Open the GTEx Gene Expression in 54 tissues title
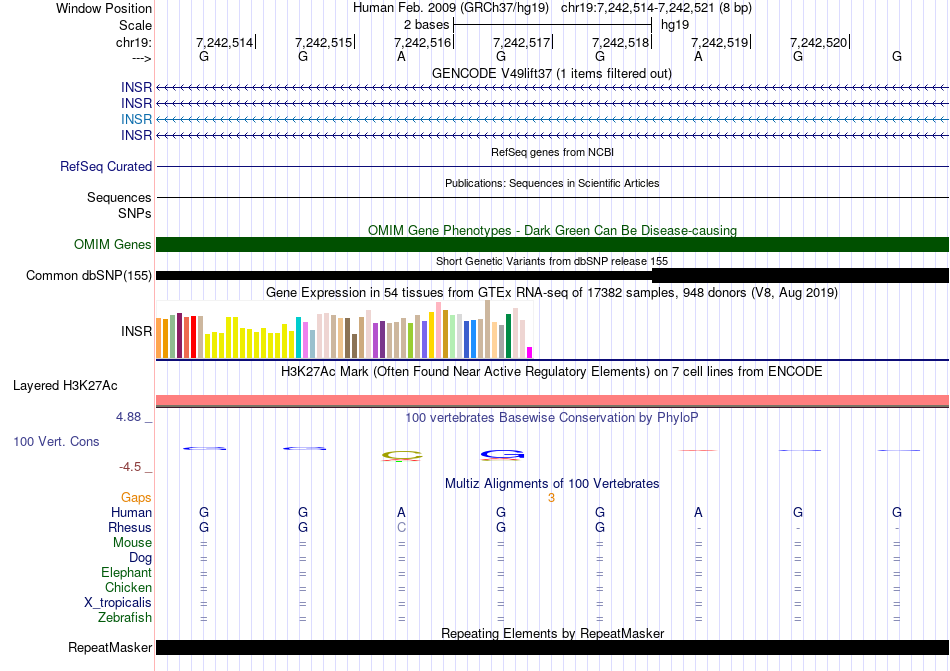Image resolution: width=950 pixels, height=671 pixels. tap(552, 293)
